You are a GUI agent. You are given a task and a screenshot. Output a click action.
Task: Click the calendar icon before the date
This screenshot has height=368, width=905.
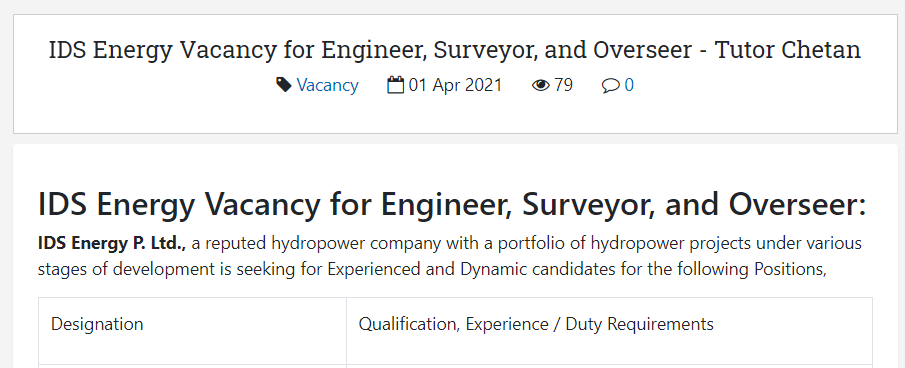coord(395,85)
